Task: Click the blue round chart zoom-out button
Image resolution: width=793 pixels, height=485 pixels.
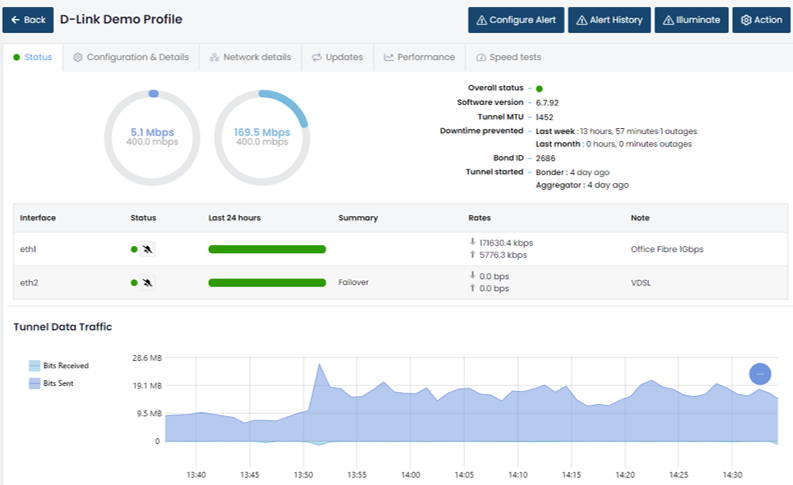Action: tap(760, 374)
